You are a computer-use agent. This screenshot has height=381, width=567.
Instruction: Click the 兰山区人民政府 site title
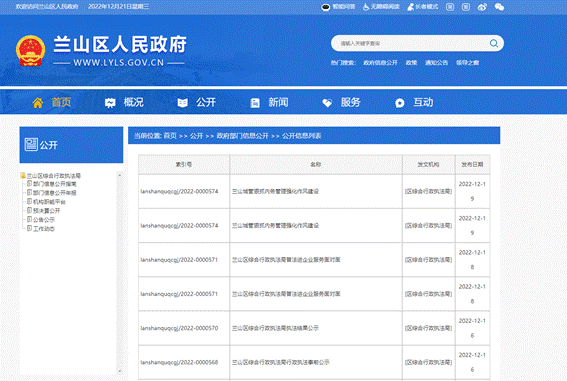click(x=120, y=44)
